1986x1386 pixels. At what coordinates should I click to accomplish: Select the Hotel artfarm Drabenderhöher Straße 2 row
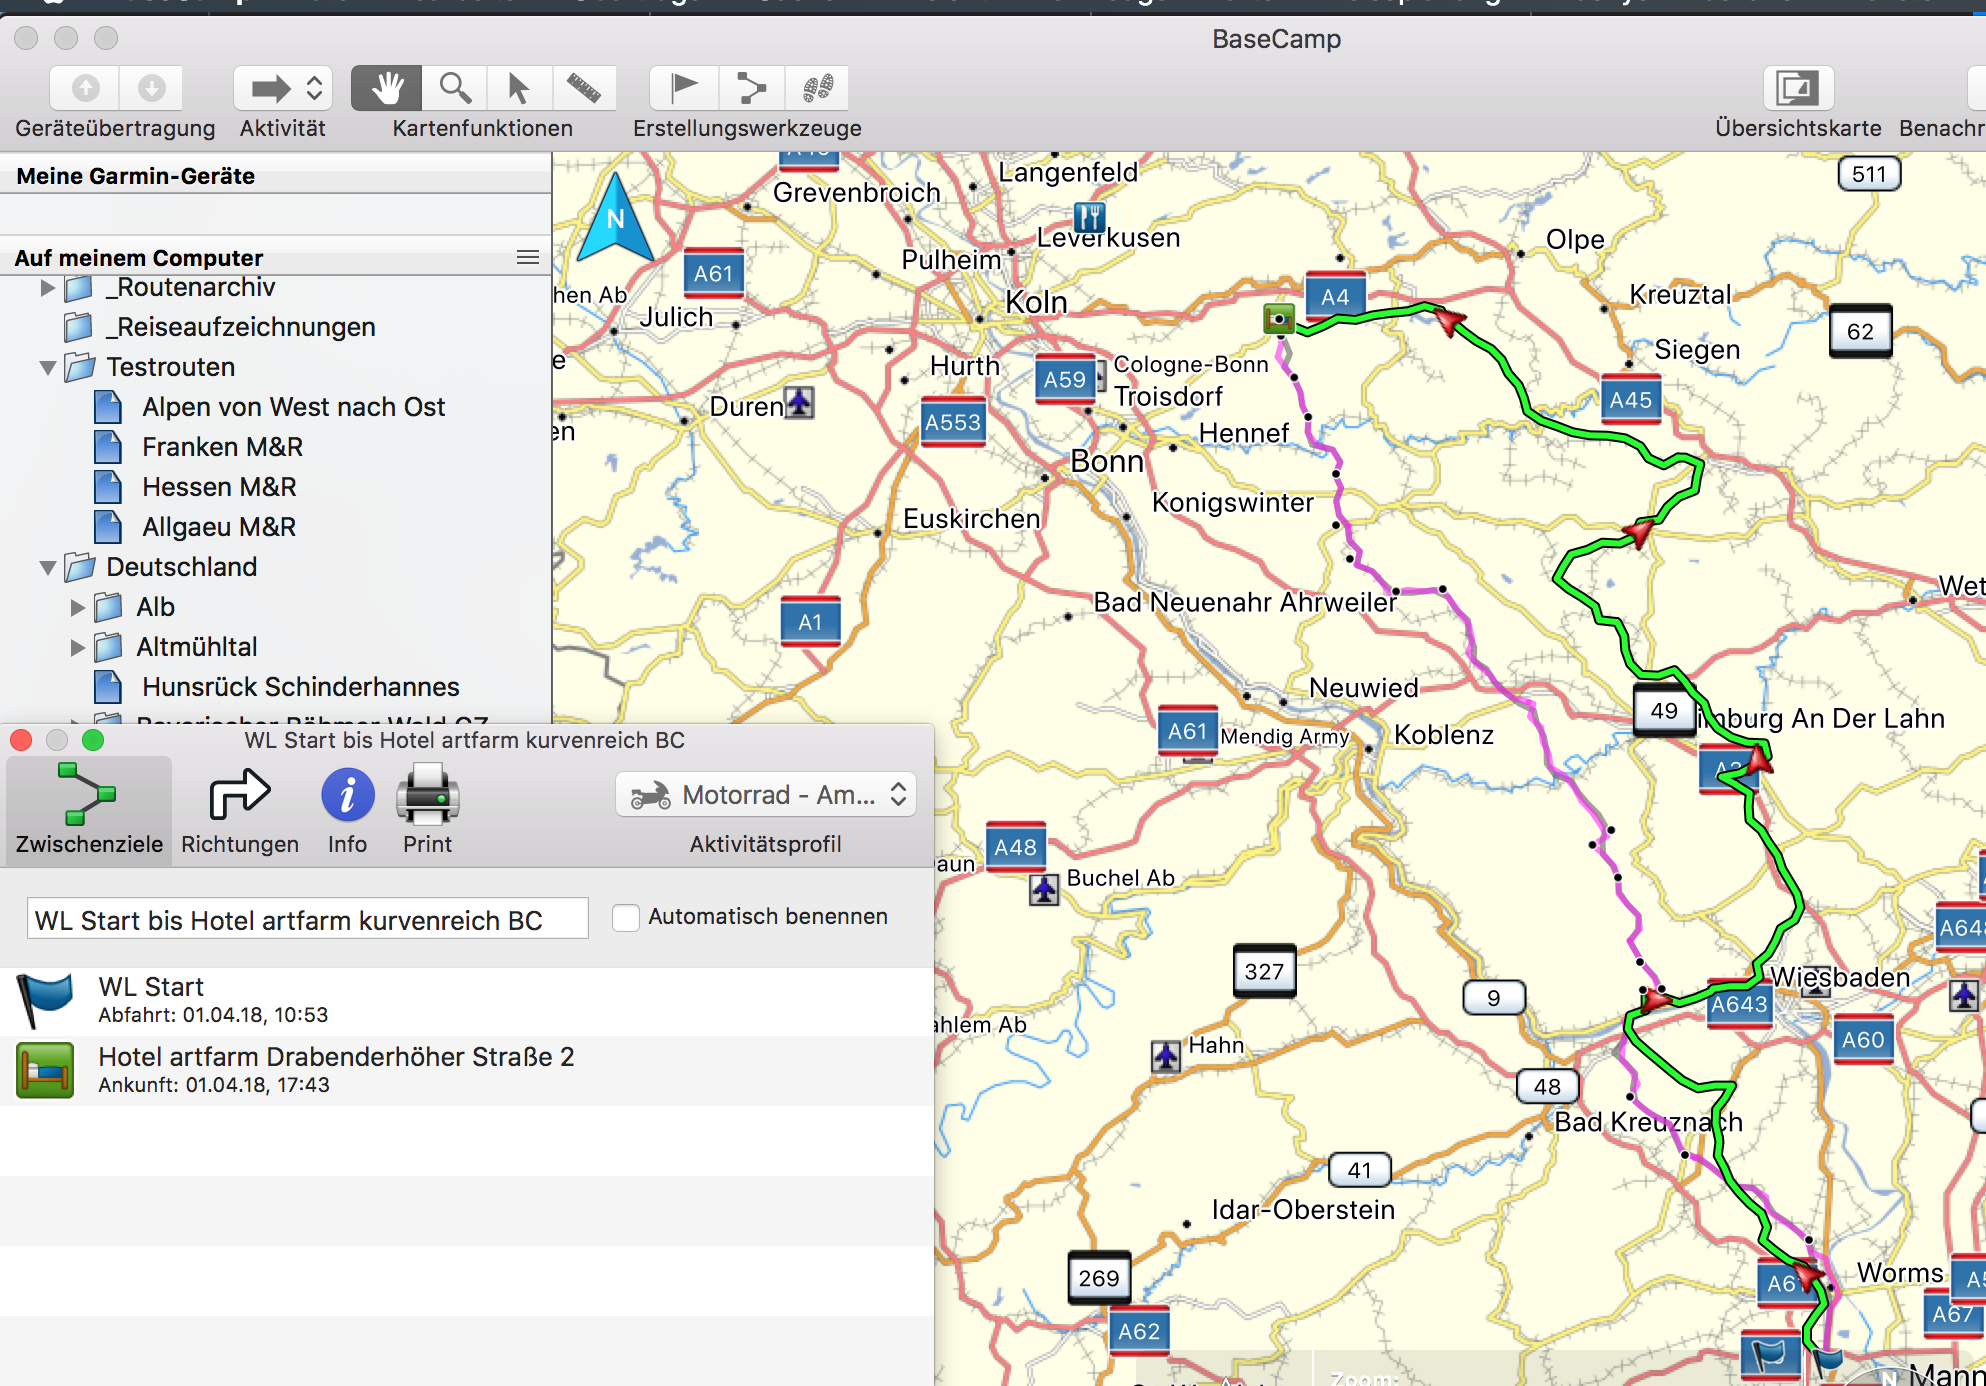pos(467,1071)
